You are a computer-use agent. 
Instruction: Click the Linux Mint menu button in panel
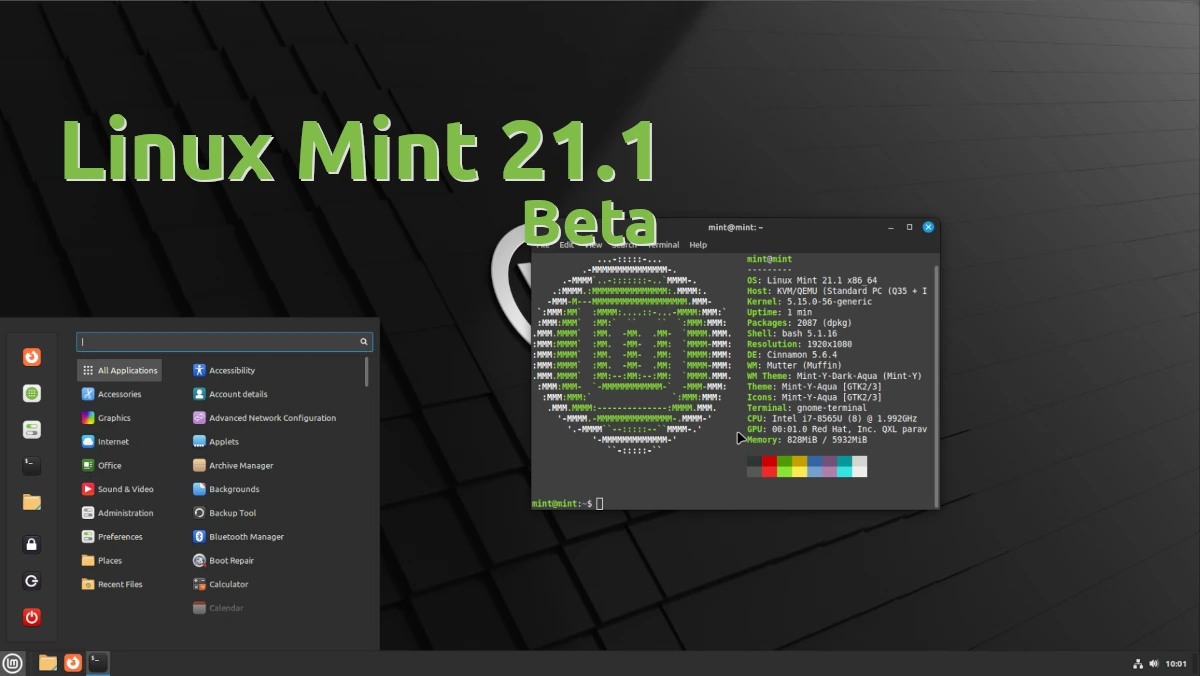12,662
